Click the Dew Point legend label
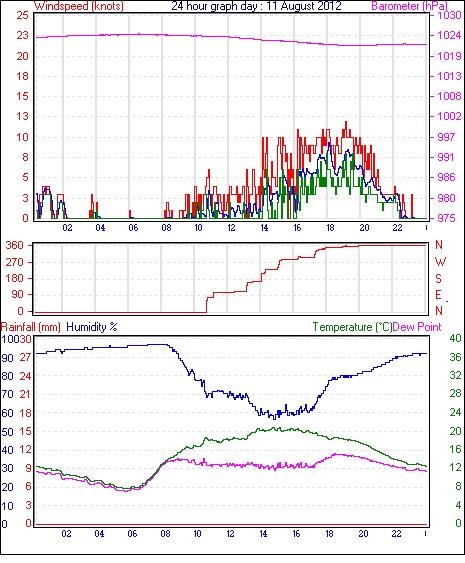Viewport: 465px width, 563px height. pyautogui.click(x=417, y=327)
